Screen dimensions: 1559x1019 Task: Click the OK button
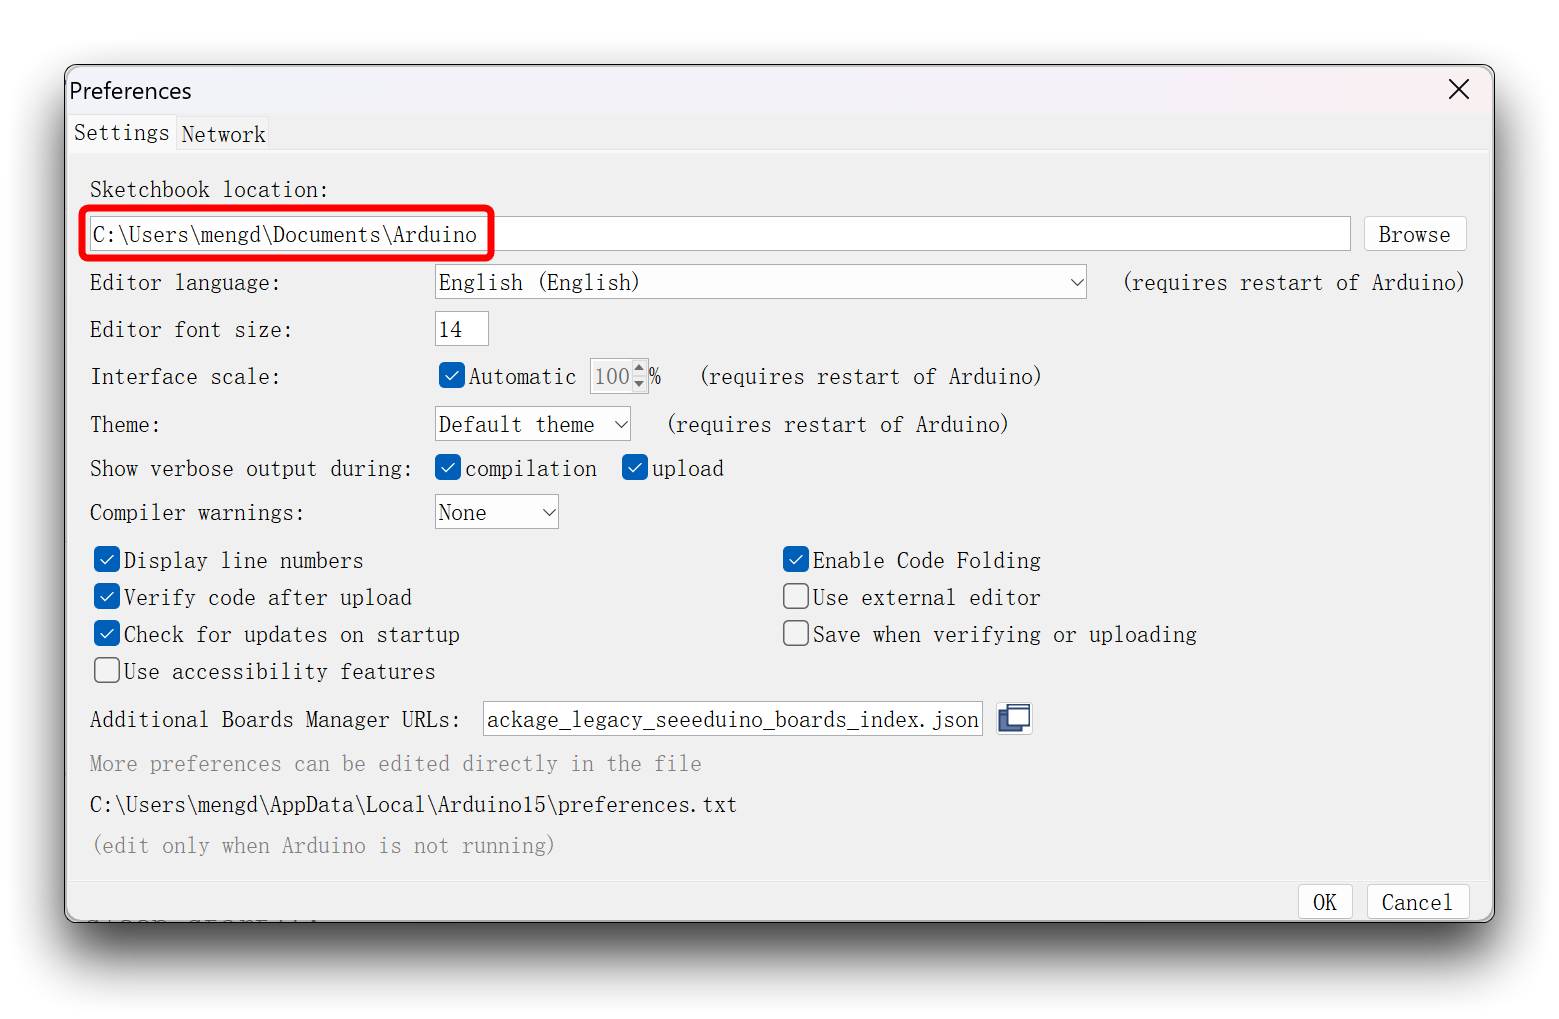tap(1325, 902)
